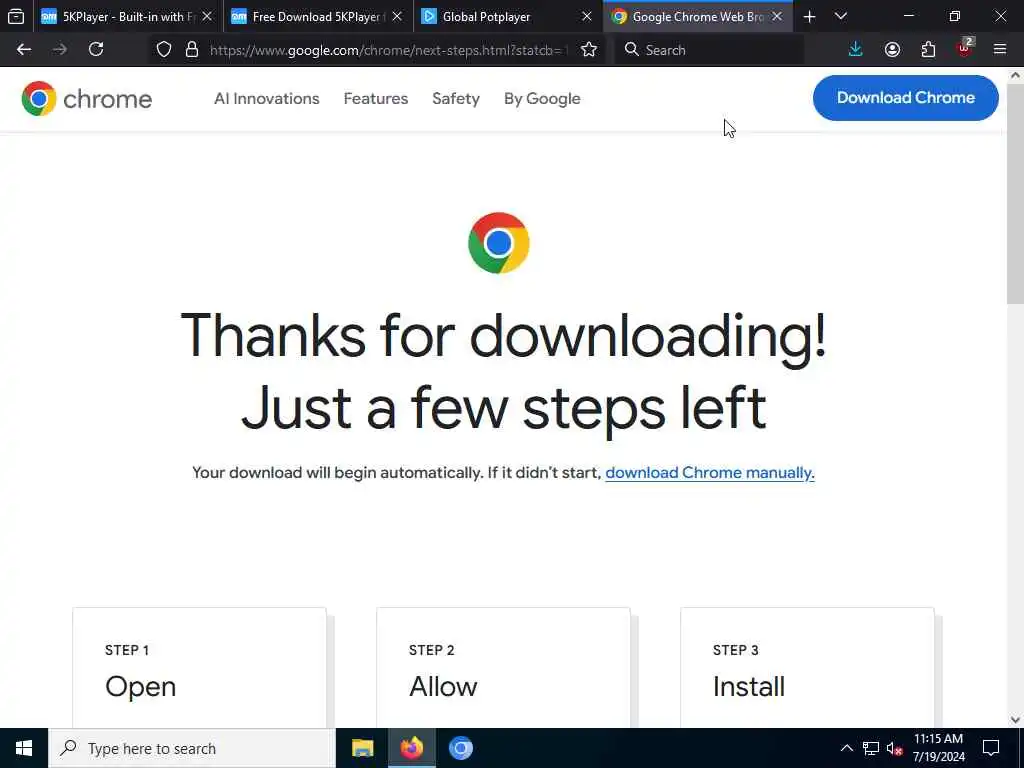Image resolution: width=1024 pixels, height=768 pixels.
Task: Switch to 5KPlayer Built-in tab
Action: (x=127, y=17)
